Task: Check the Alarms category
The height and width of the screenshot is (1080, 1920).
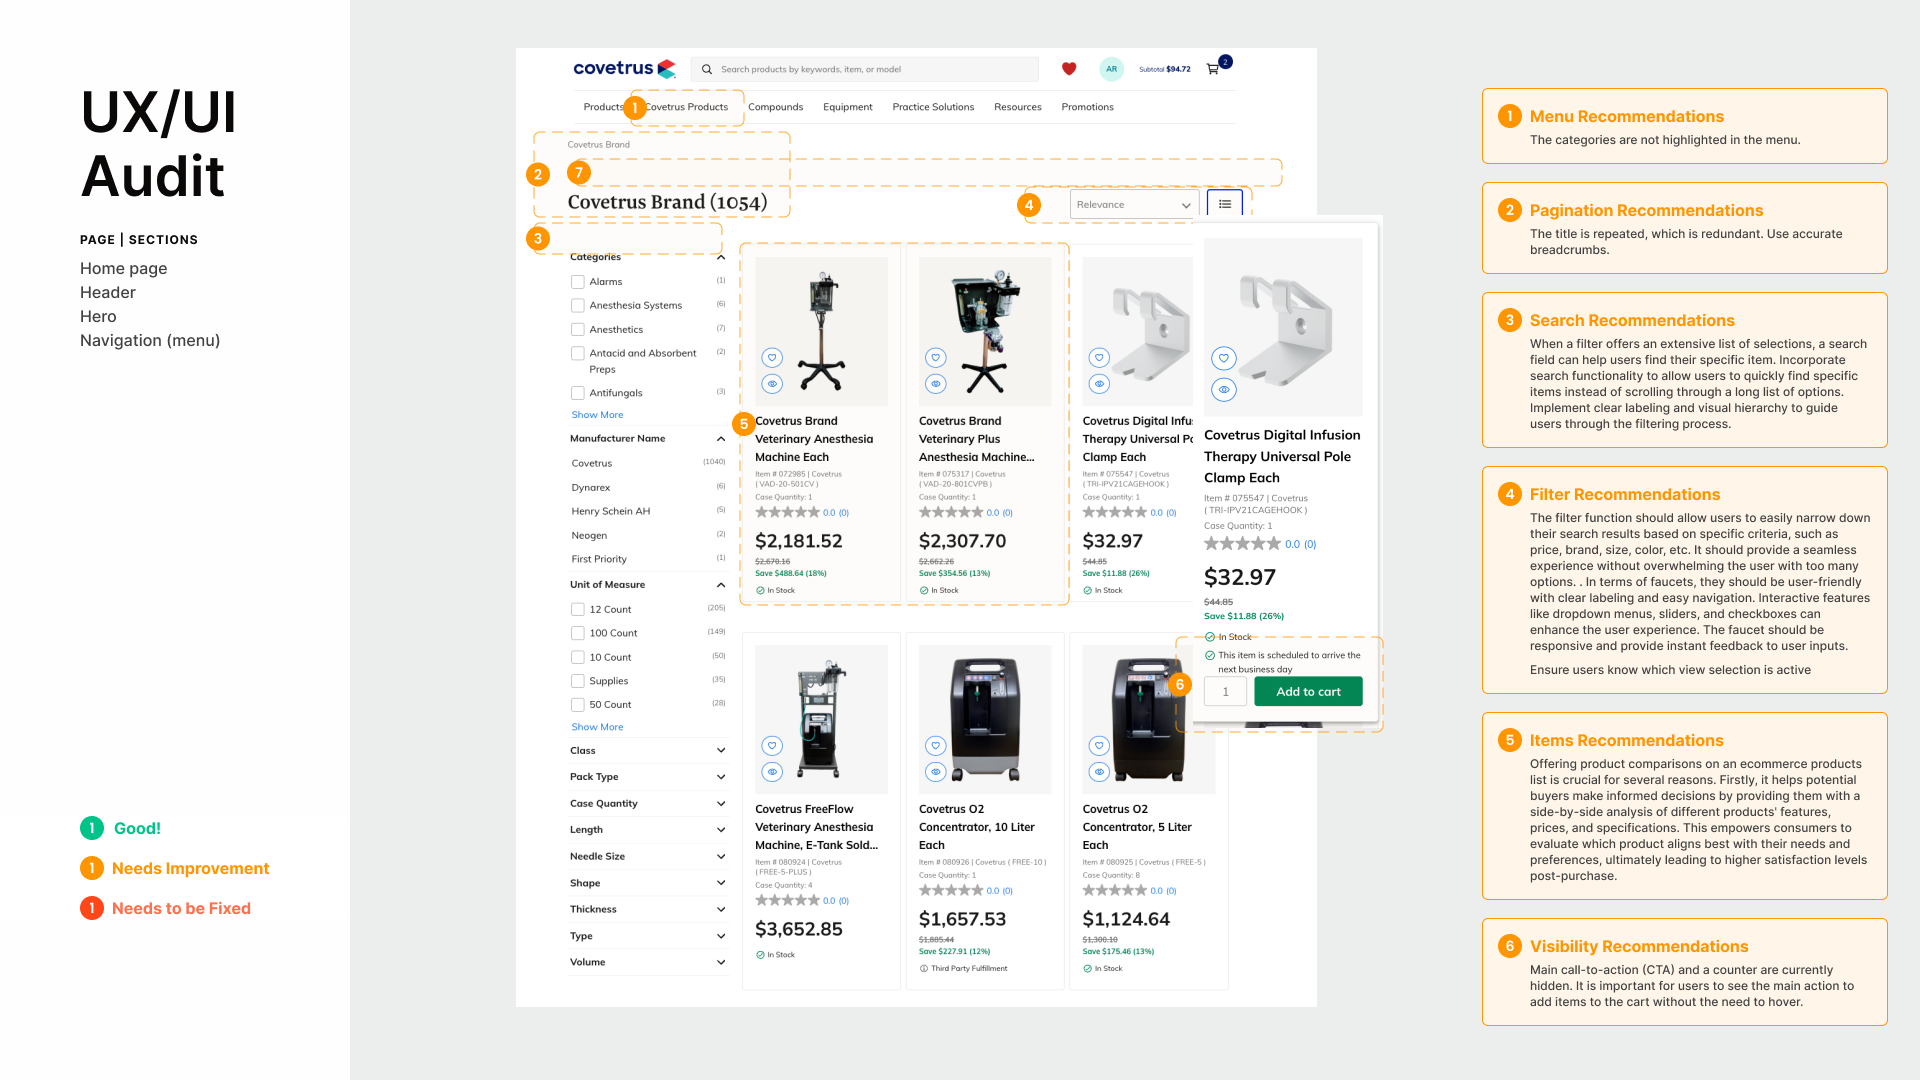Action: 578,282
